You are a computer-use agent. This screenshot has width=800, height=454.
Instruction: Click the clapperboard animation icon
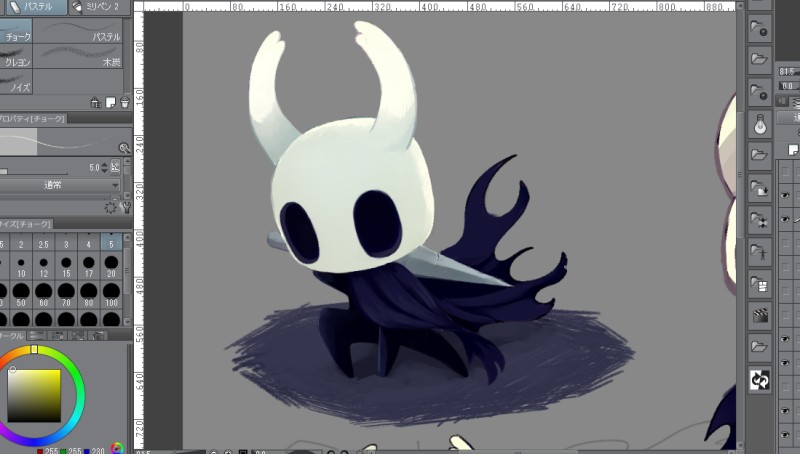[760, 316]
